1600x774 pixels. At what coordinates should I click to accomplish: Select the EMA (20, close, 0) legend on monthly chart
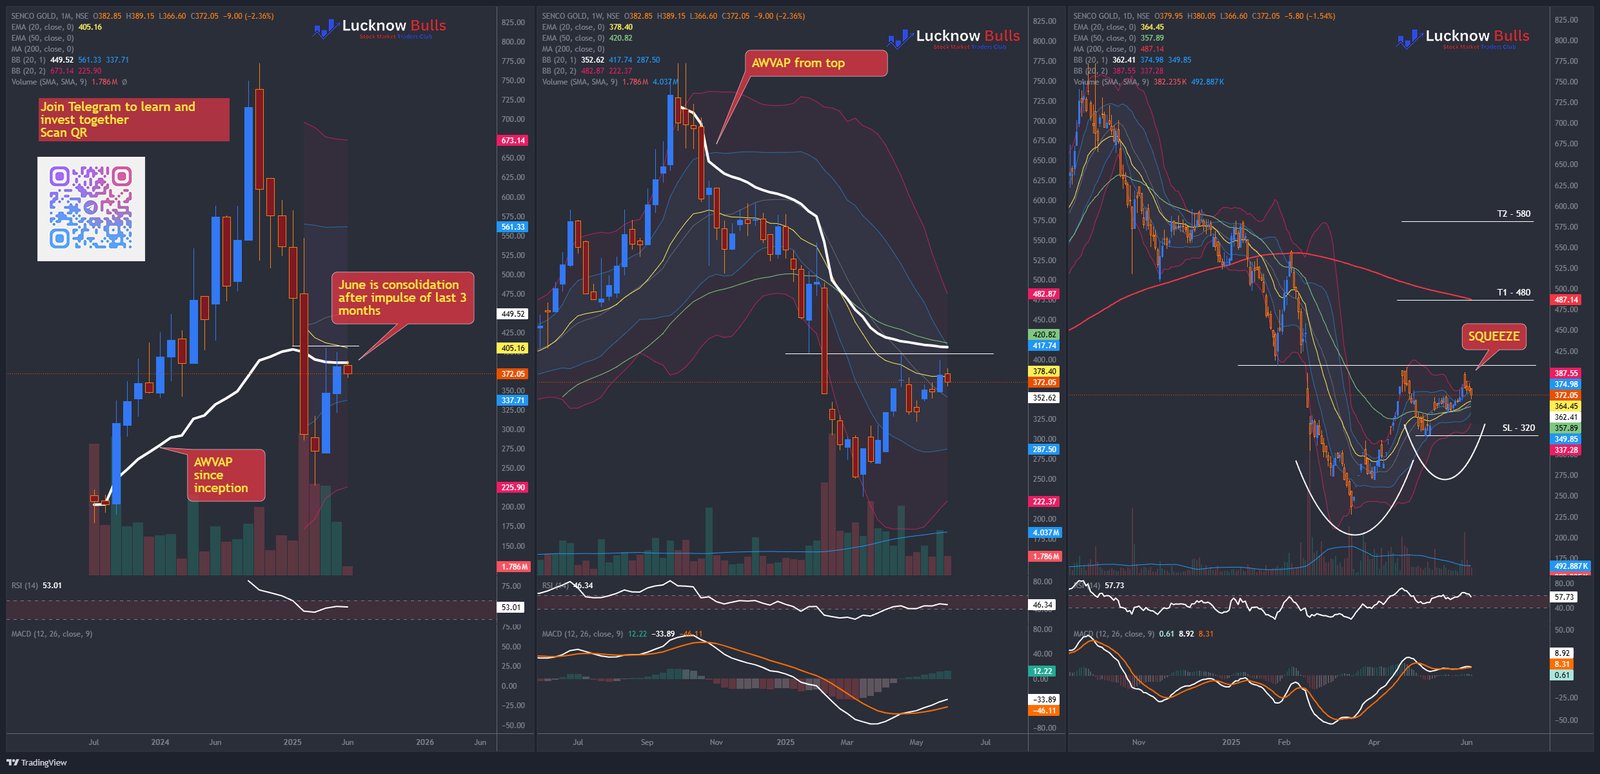click(42, 27)
